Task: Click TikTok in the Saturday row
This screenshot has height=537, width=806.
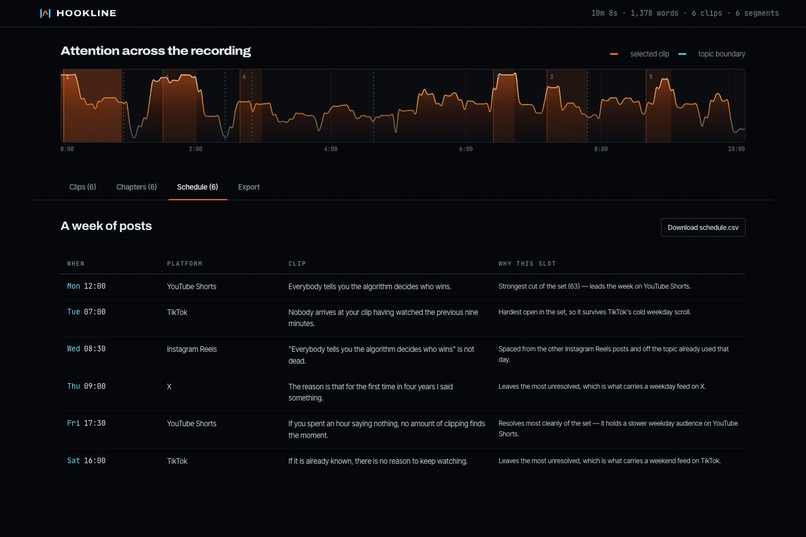Action: pos(177,461)
